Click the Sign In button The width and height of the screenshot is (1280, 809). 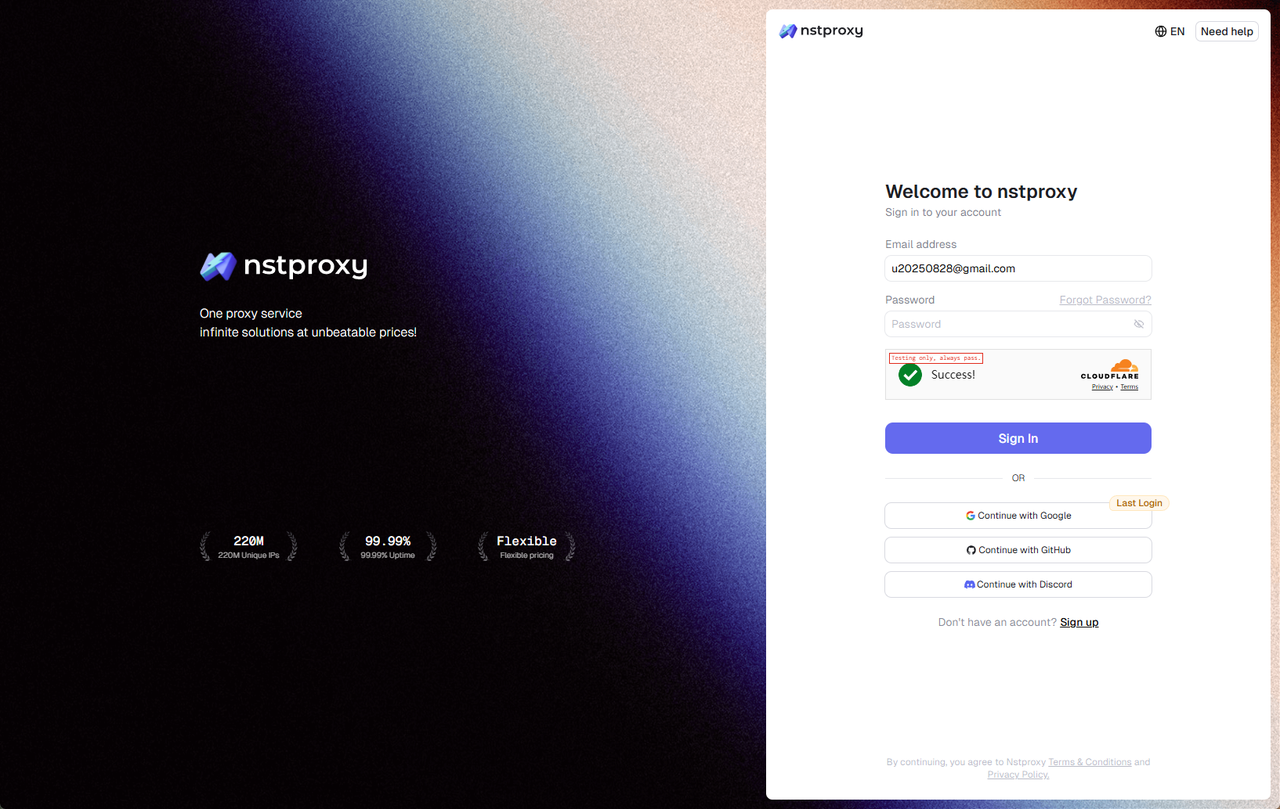pyautogui.click(x=1017, y=438)
